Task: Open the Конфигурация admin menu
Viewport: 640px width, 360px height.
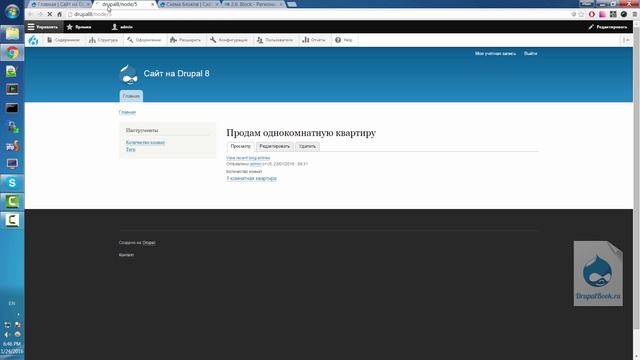Action: pos(229,40)
